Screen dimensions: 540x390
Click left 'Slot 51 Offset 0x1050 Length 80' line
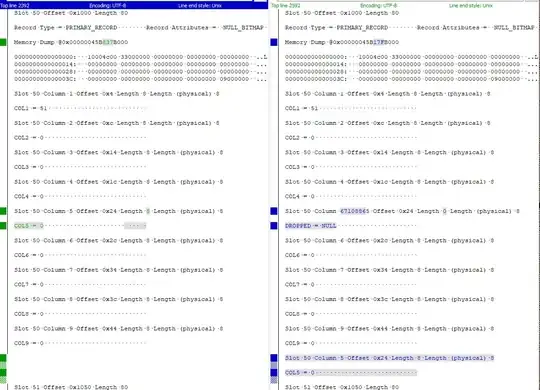click(71, 387)
